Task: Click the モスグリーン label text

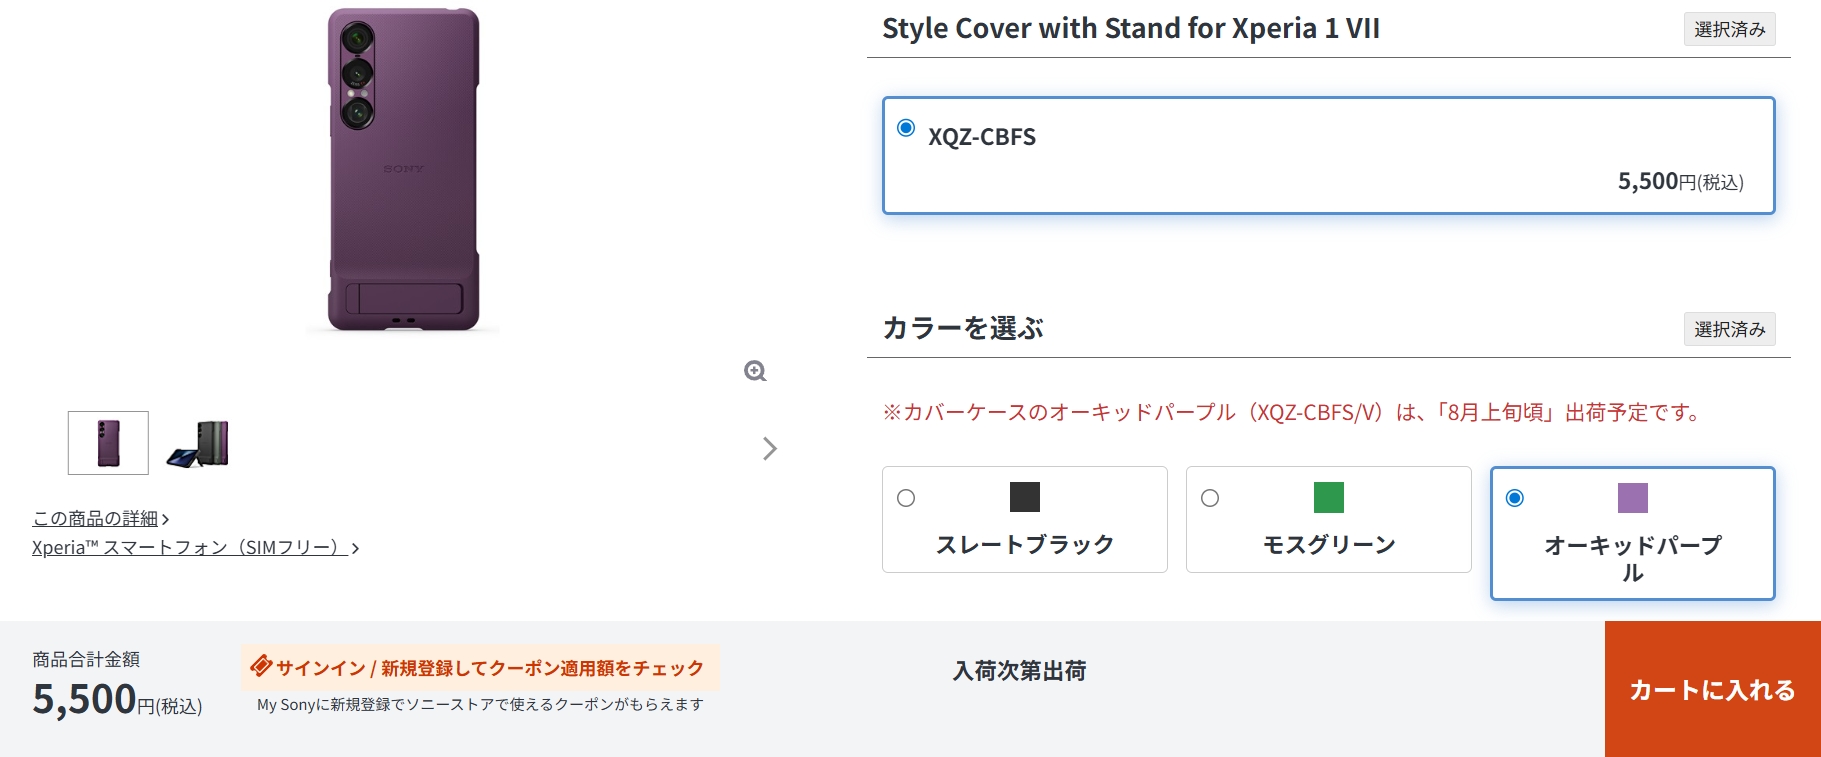Action: 1329,544
